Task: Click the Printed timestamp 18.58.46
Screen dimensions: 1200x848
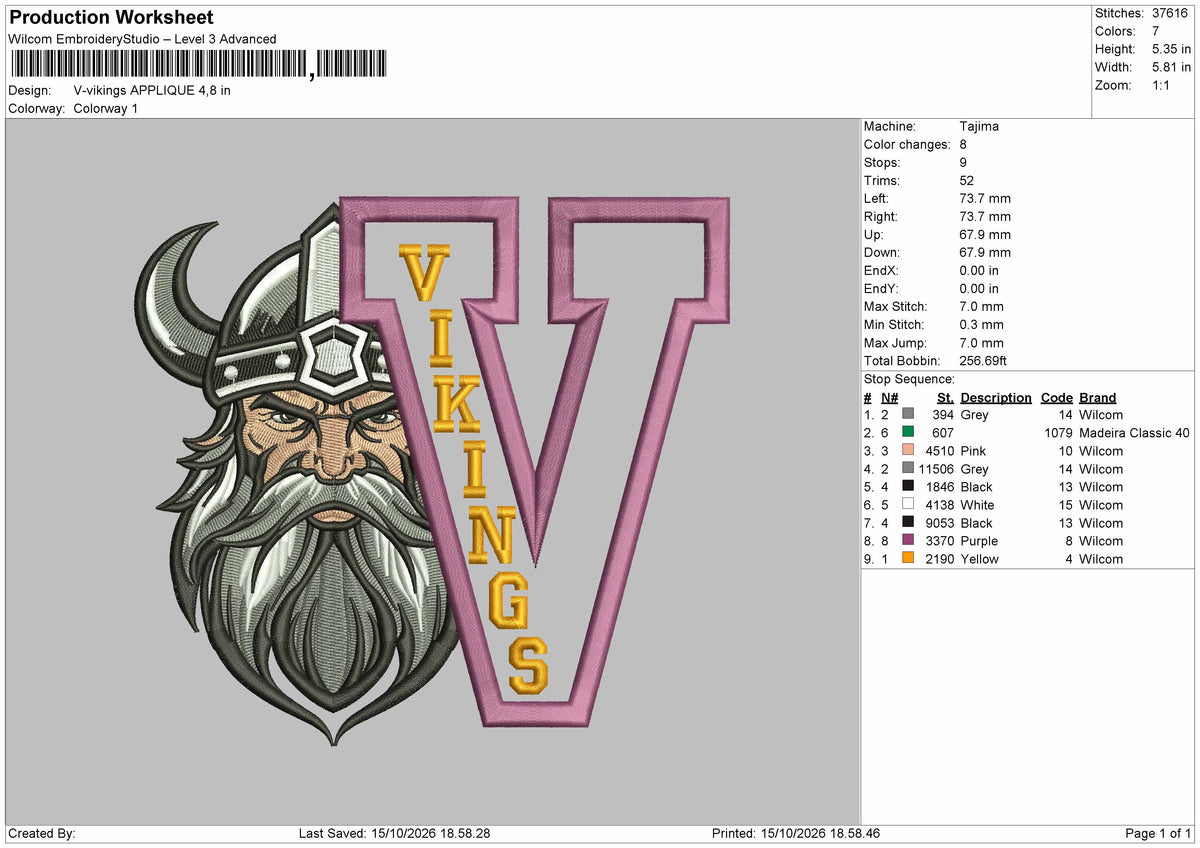Action: click(x=853, y=833)
